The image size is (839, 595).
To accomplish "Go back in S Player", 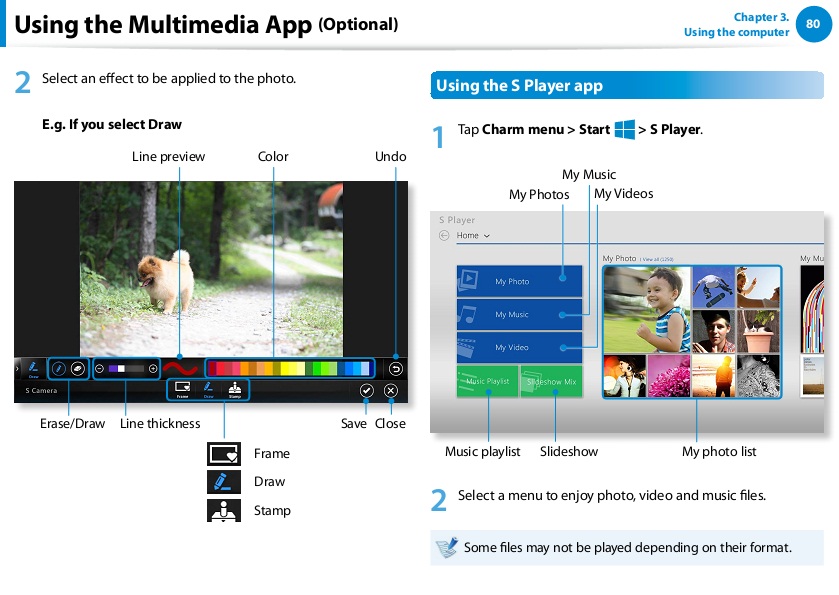I will [444, 235].
